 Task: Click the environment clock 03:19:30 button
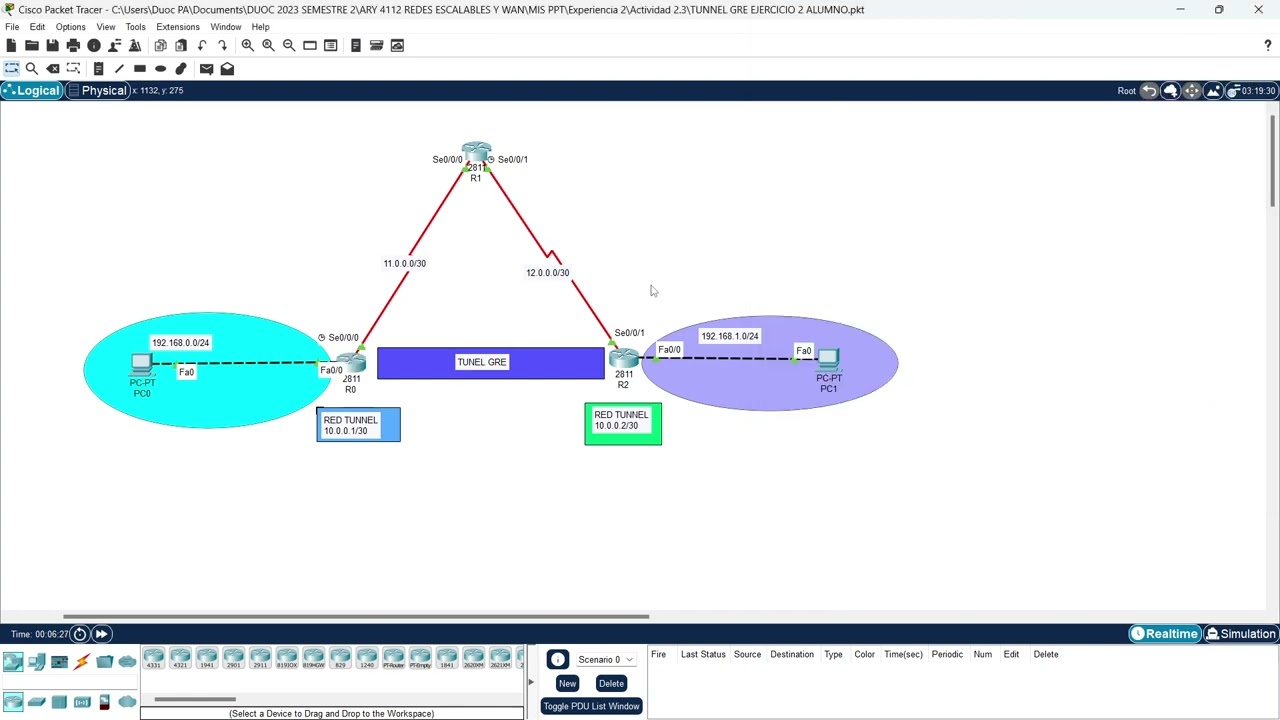(x=1252, y=91)
